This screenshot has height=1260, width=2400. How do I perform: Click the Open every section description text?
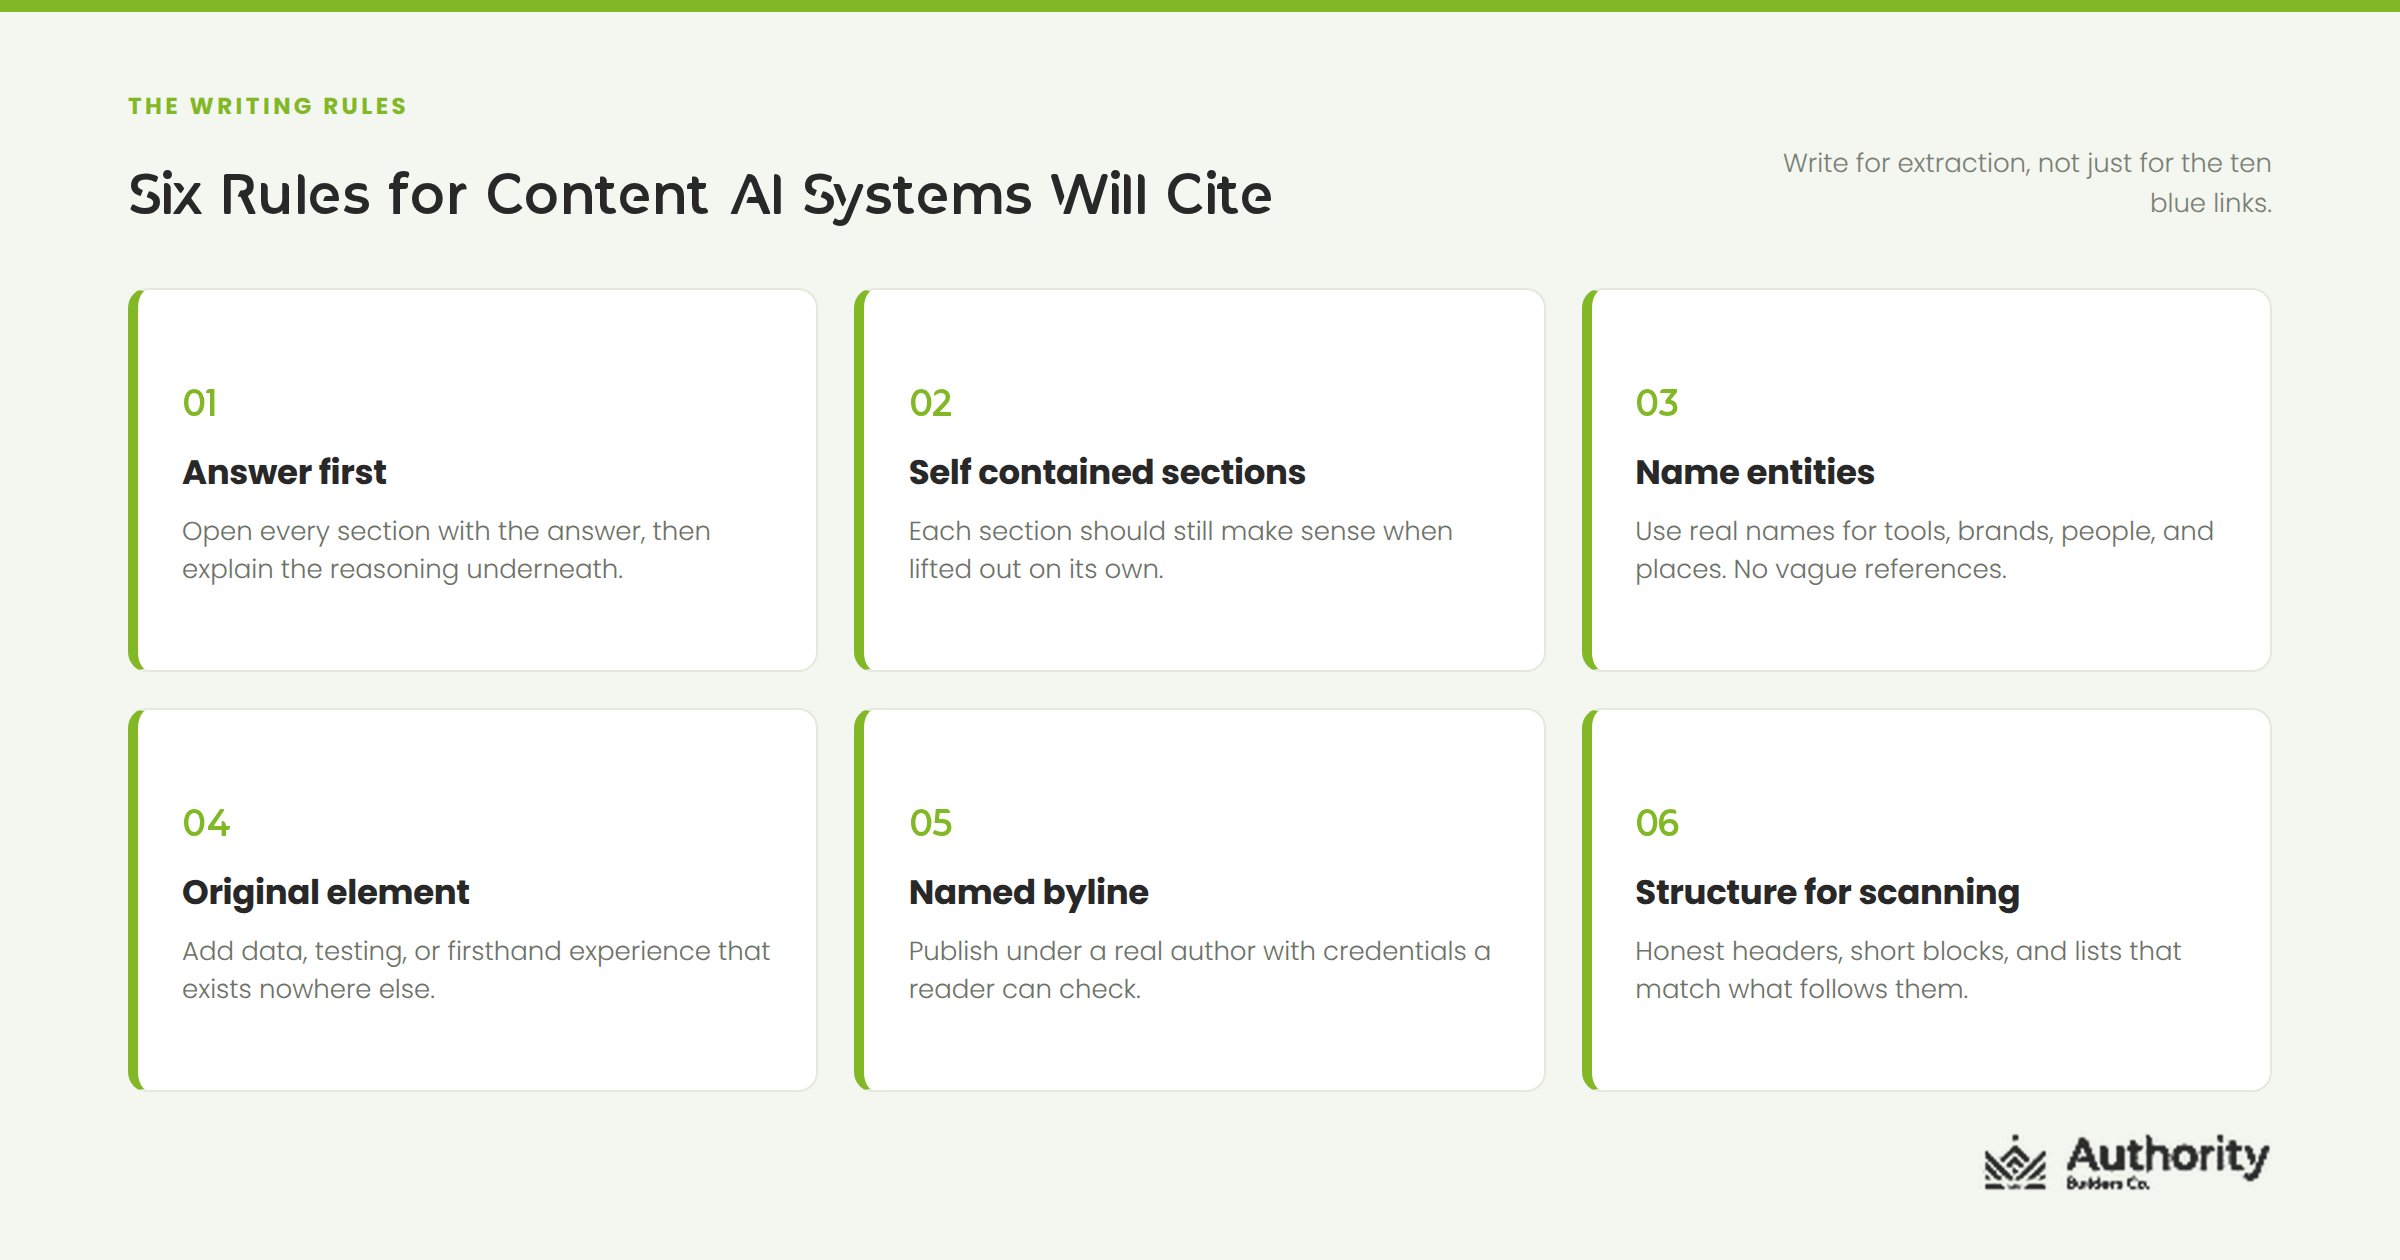(446, 550)
